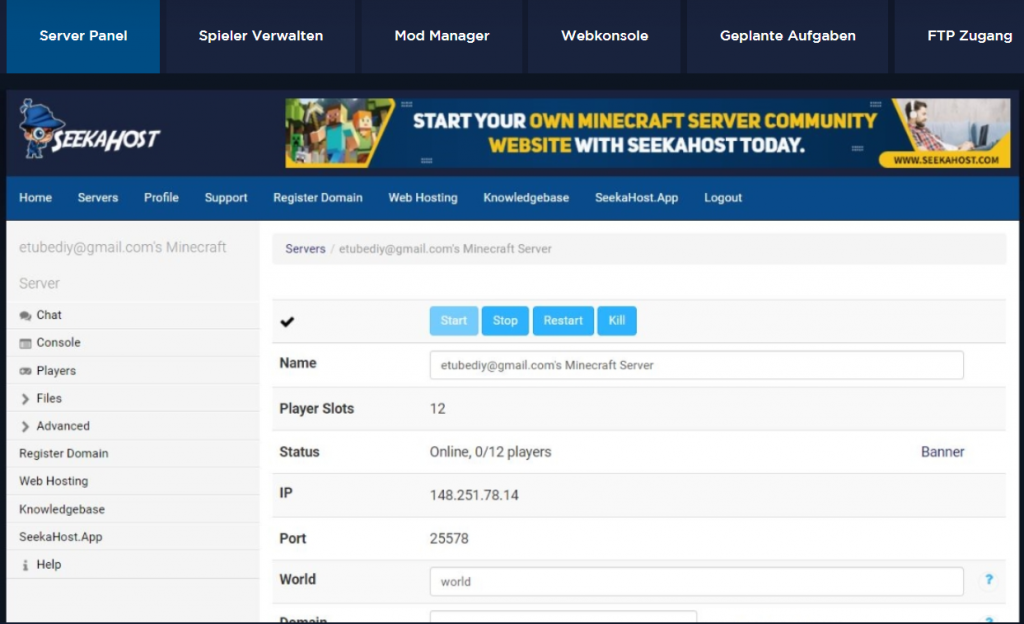Viewport: 1024px width, 624px height.
Task: Open Servers in navigation bar
Action: (x=98, y=198)
